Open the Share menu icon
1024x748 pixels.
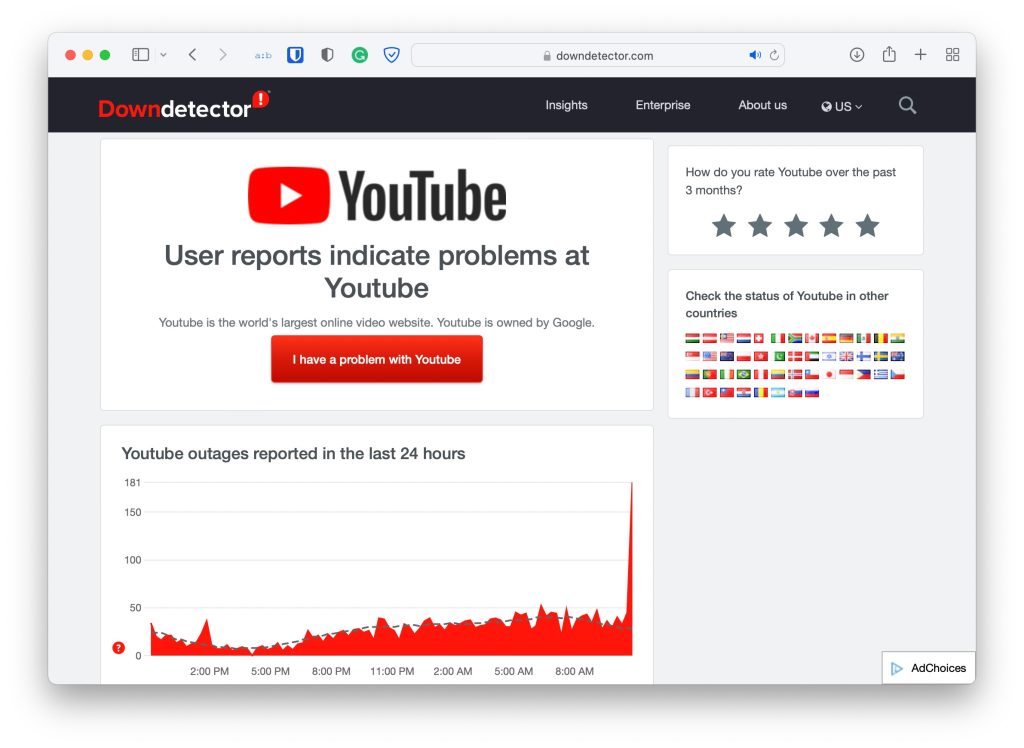click(889, 54)
